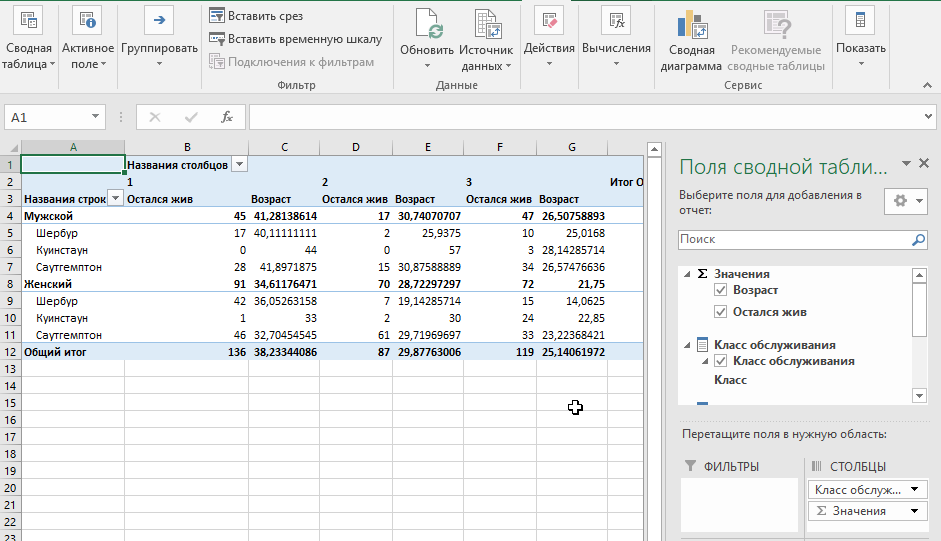The width and height of the screenshot is (941, 541).
Task: Open the Name Box dropdown arrow
Action: tap(95, 116)
